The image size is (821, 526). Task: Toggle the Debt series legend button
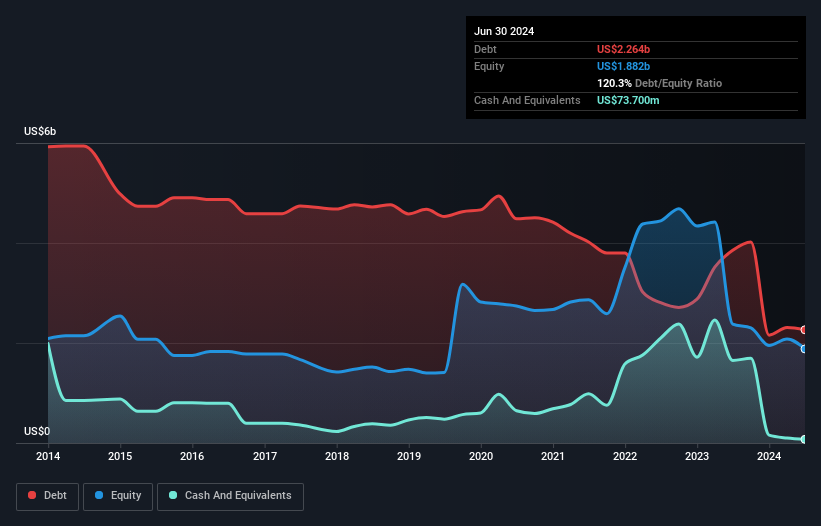point(48,496)
